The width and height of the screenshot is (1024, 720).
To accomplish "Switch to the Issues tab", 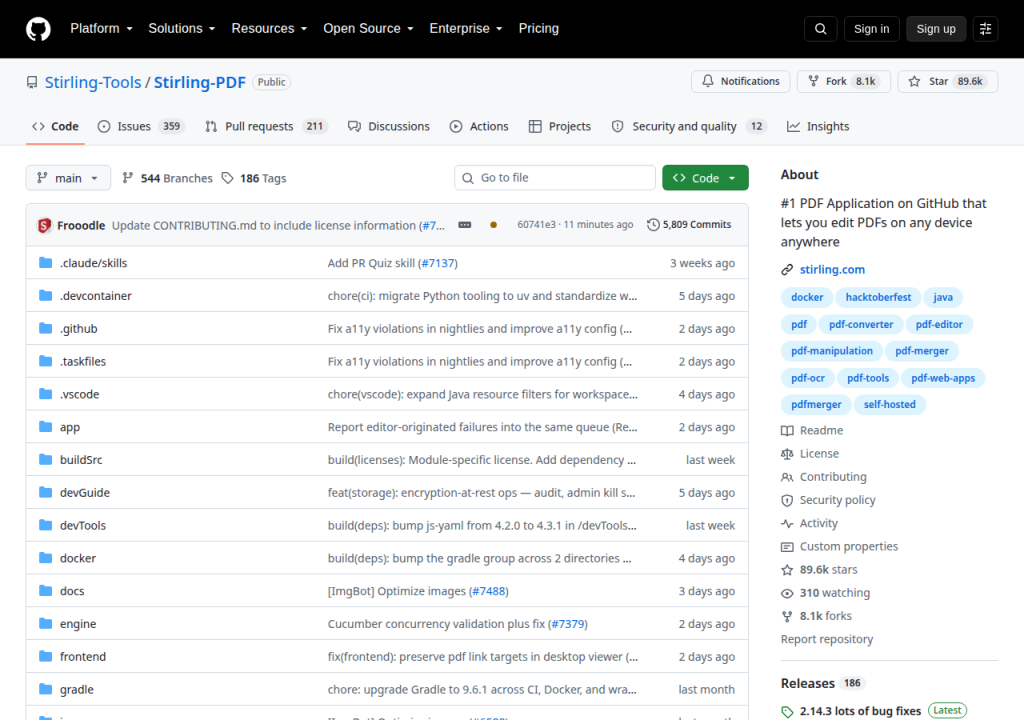I will point(141,126).
